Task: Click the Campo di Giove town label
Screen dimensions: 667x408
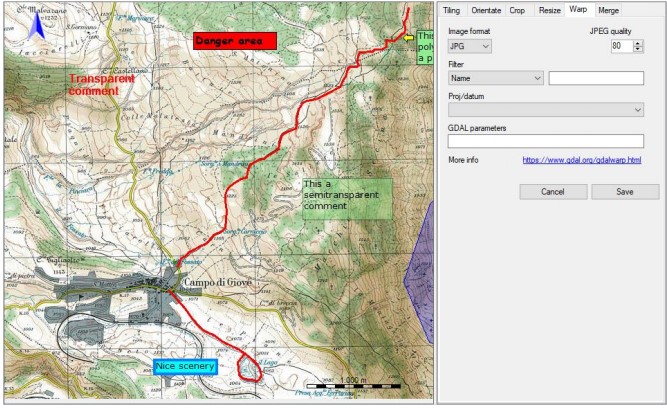Action: tap(218, 282)
